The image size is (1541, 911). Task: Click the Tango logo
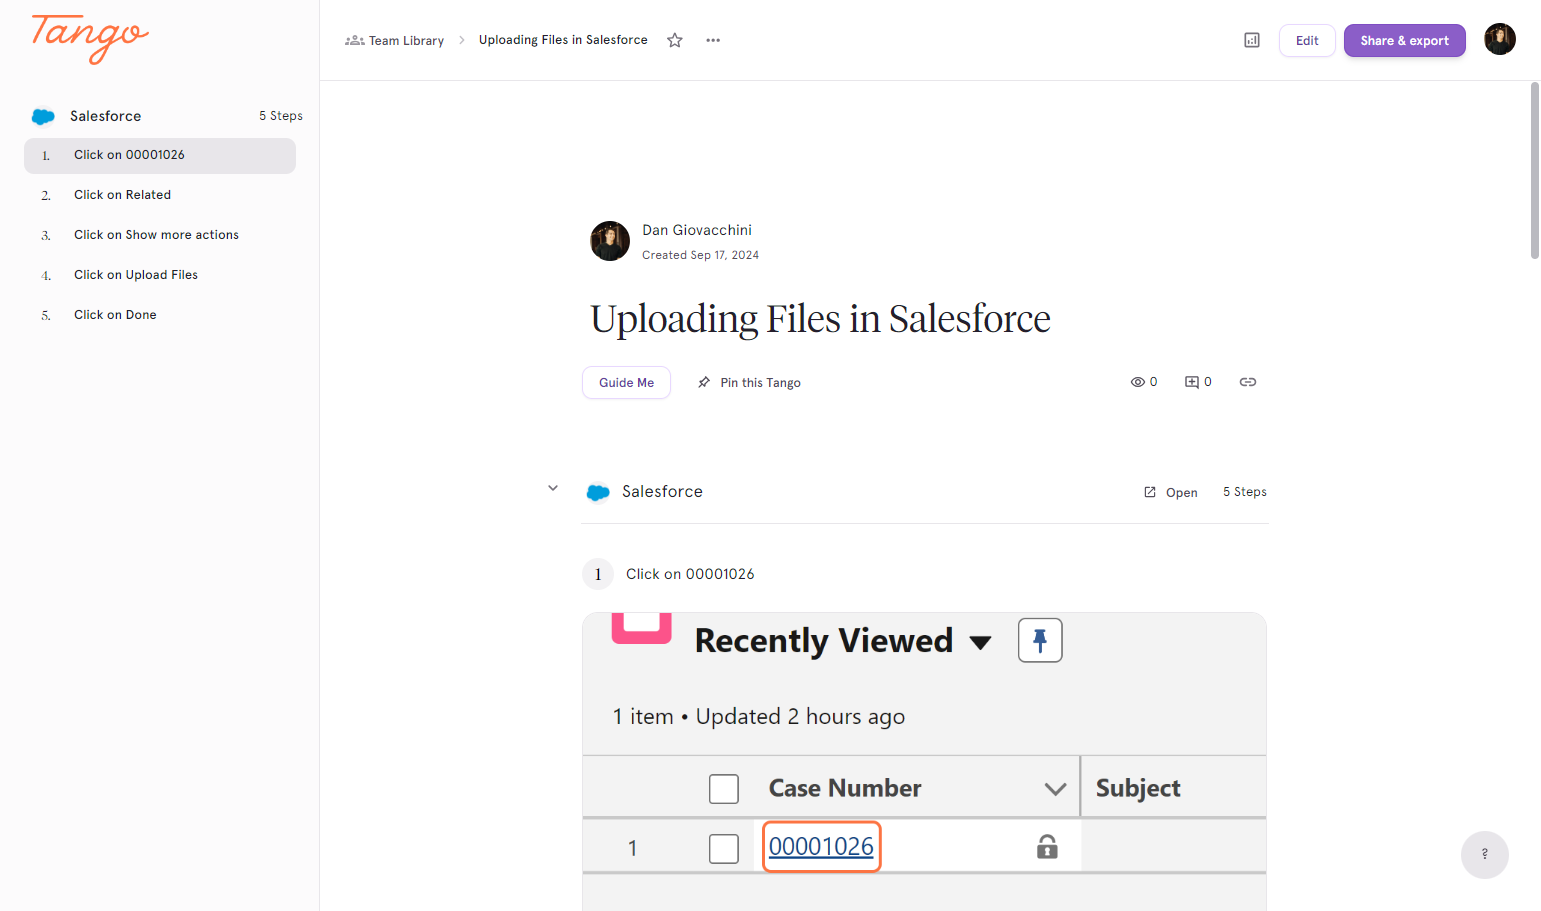pyautogui.click(x=90, y=38)
